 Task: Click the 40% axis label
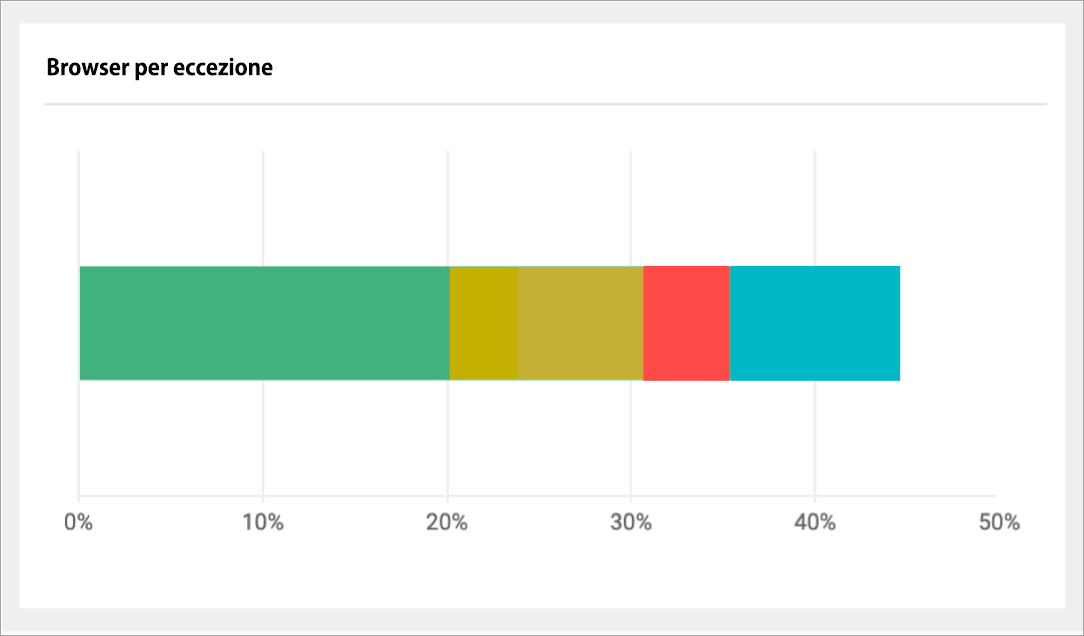[x=815, y=523]
